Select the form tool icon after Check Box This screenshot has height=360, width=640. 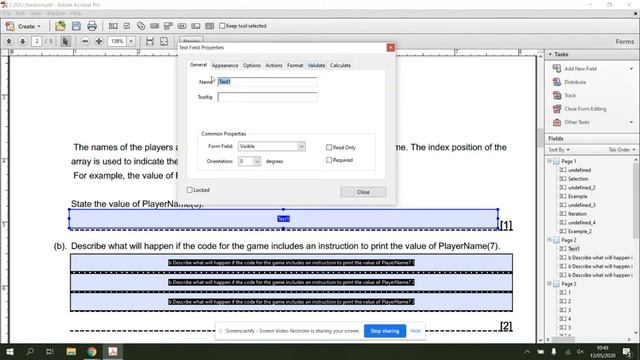click(141, 26)
